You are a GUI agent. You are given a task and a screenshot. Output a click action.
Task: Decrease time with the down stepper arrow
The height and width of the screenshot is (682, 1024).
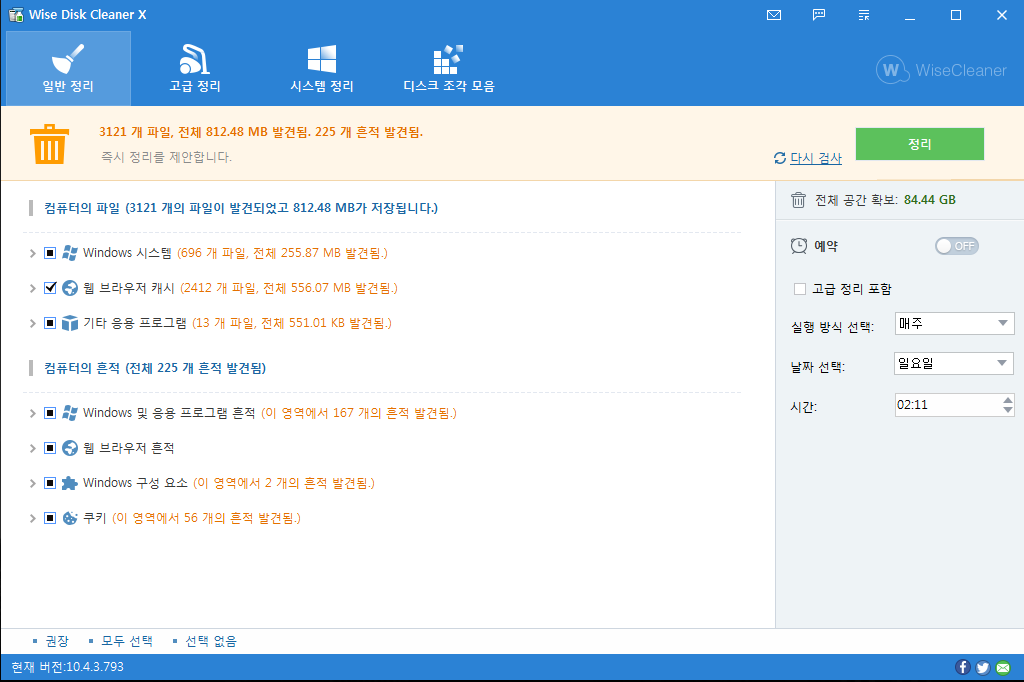pyautogui.click(x=1008, y=410)
